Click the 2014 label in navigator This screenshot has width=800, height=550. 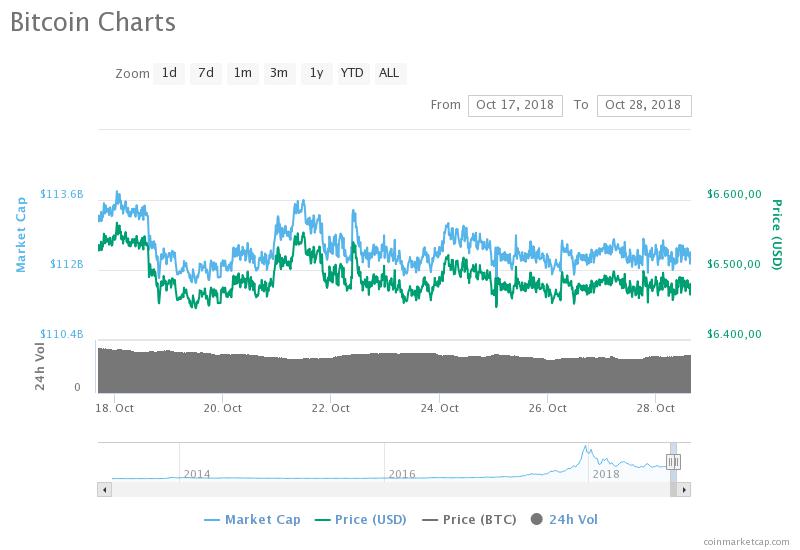(197, 474)
